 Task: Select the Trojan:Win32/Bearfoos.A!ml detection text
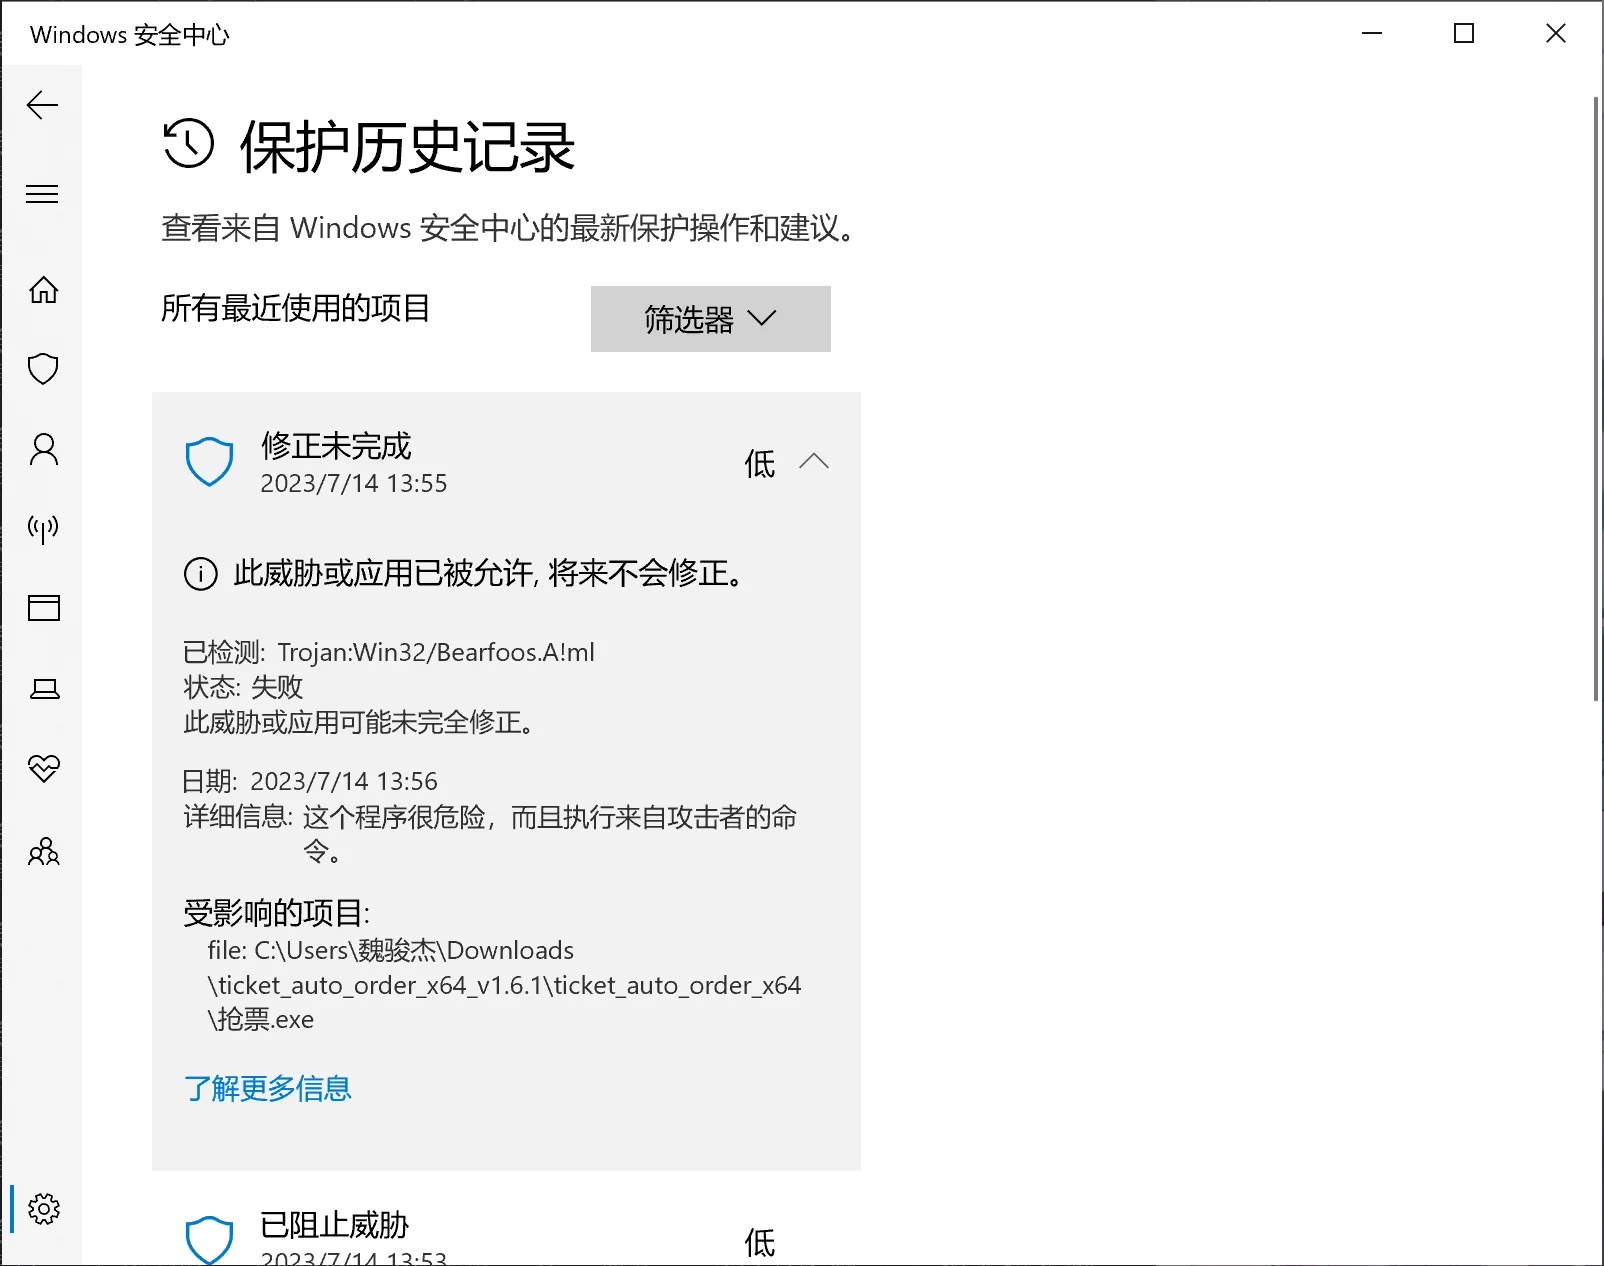click(x=435, y=651)
